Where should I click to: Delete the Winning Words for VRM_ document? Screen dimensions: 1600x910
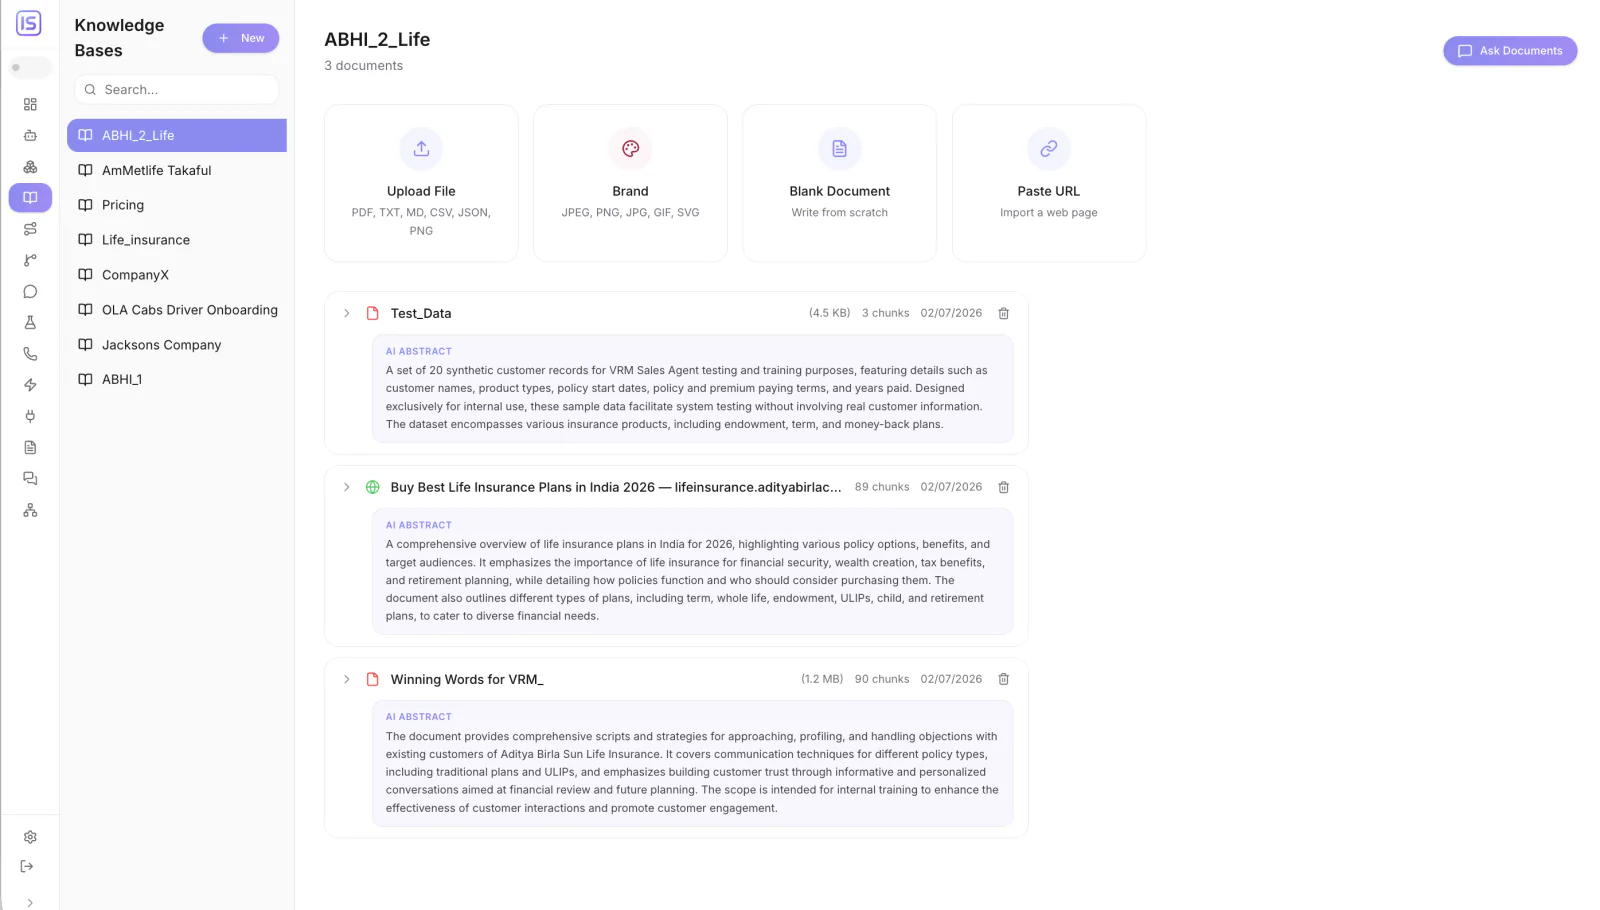point(1004,679)
